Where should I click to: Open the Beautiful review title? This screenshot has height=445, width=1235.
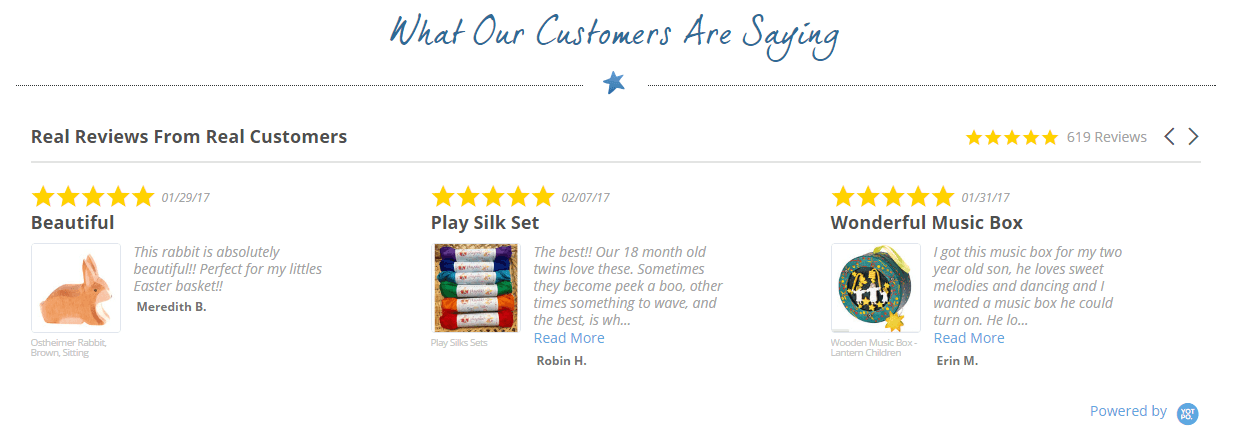73,222
